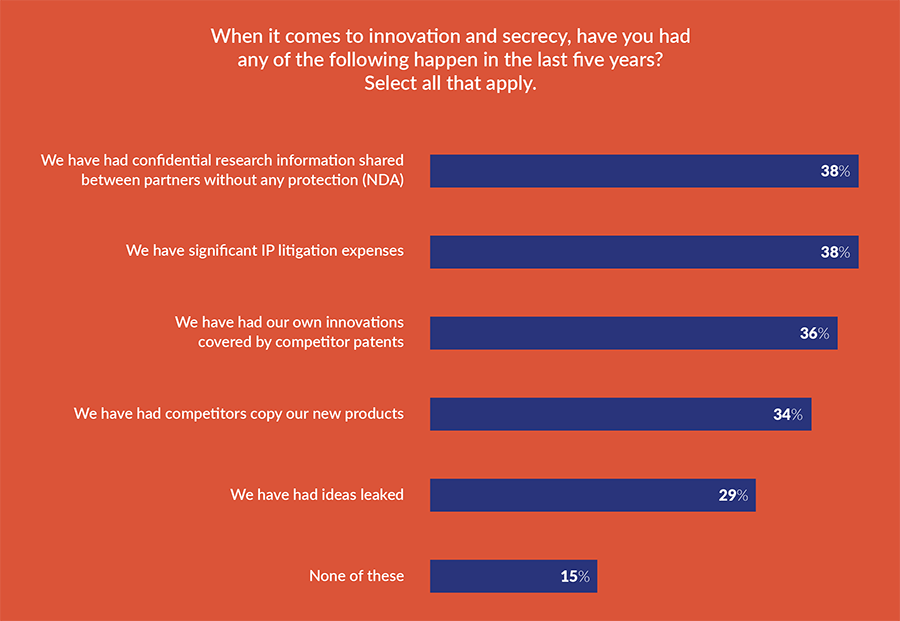Click the 34% value label
Viewport: 900px width, 621px height.
(788, 414)
